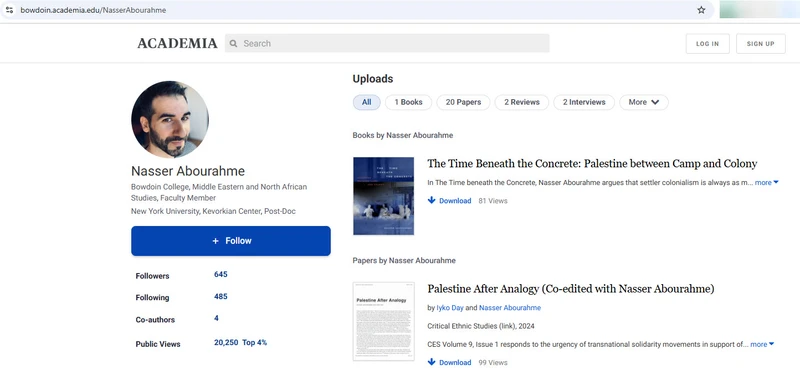Viewport: 800px width, 370px height.
Task: Click the LOG IN button
Action: point(708,44)
